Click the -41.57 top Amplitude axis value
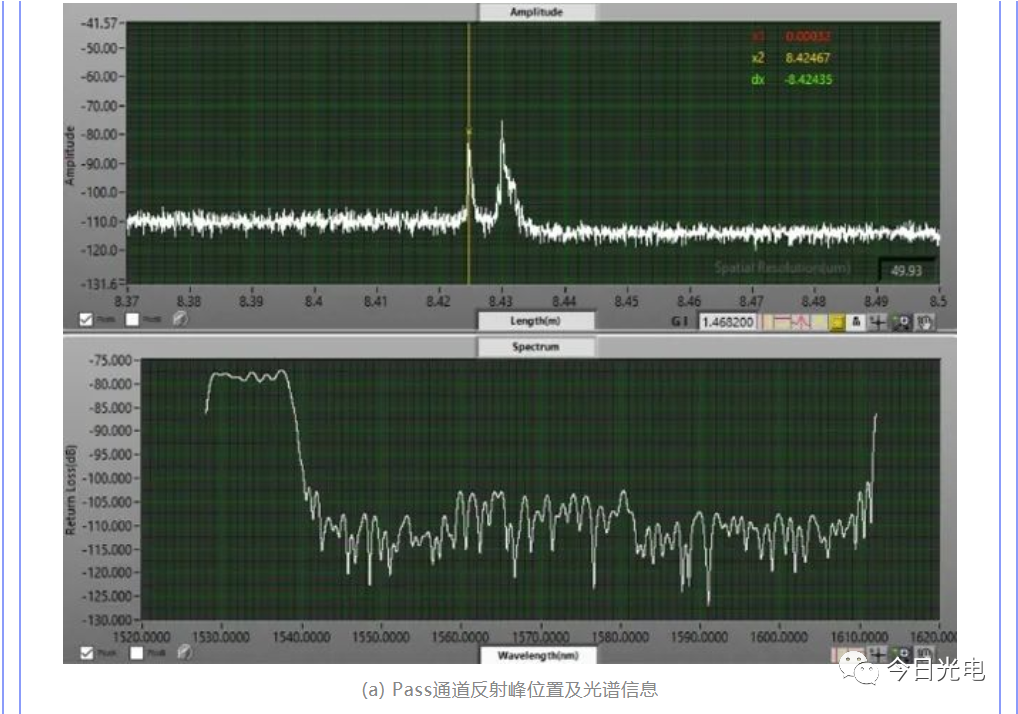The image size is (1018, 714). (99, 23)
